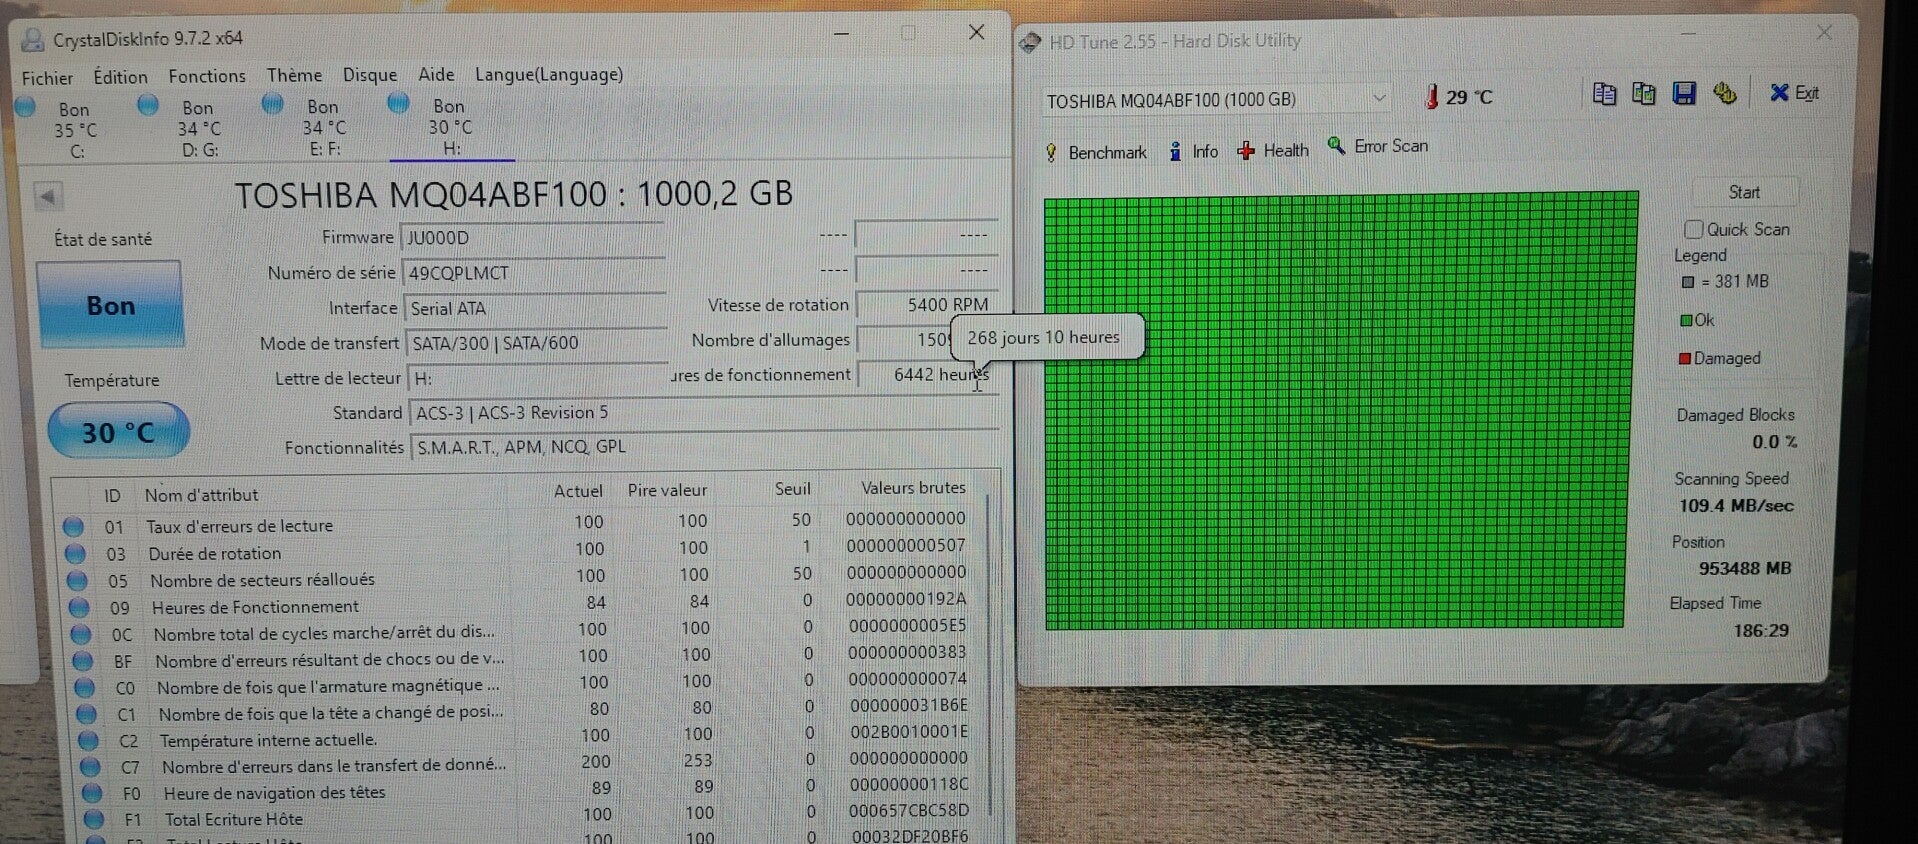Click status icon for attribute BF row
The width and height of the screenshot is (1918, 844).
(83, 661)
